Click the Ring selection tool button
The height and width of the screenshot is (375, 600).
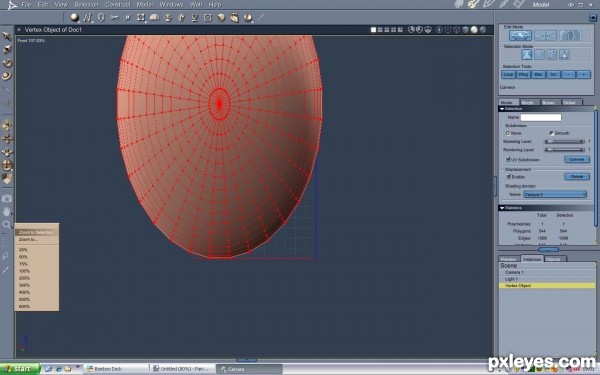[523, 75]
